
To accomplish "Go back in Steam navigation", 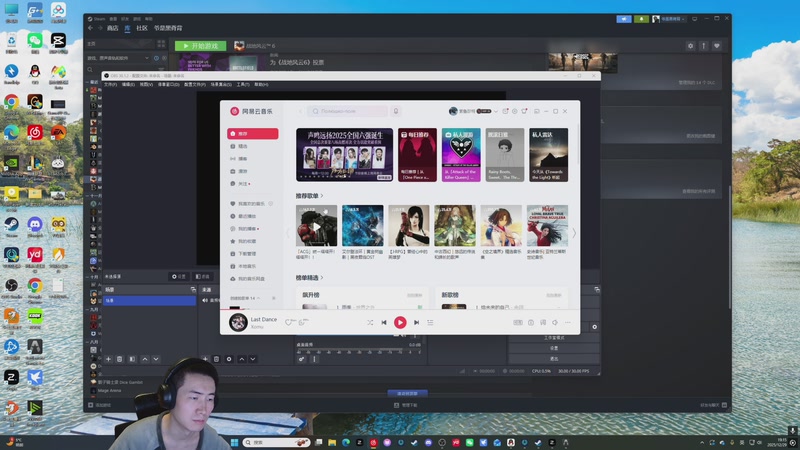I will [90, 28].
